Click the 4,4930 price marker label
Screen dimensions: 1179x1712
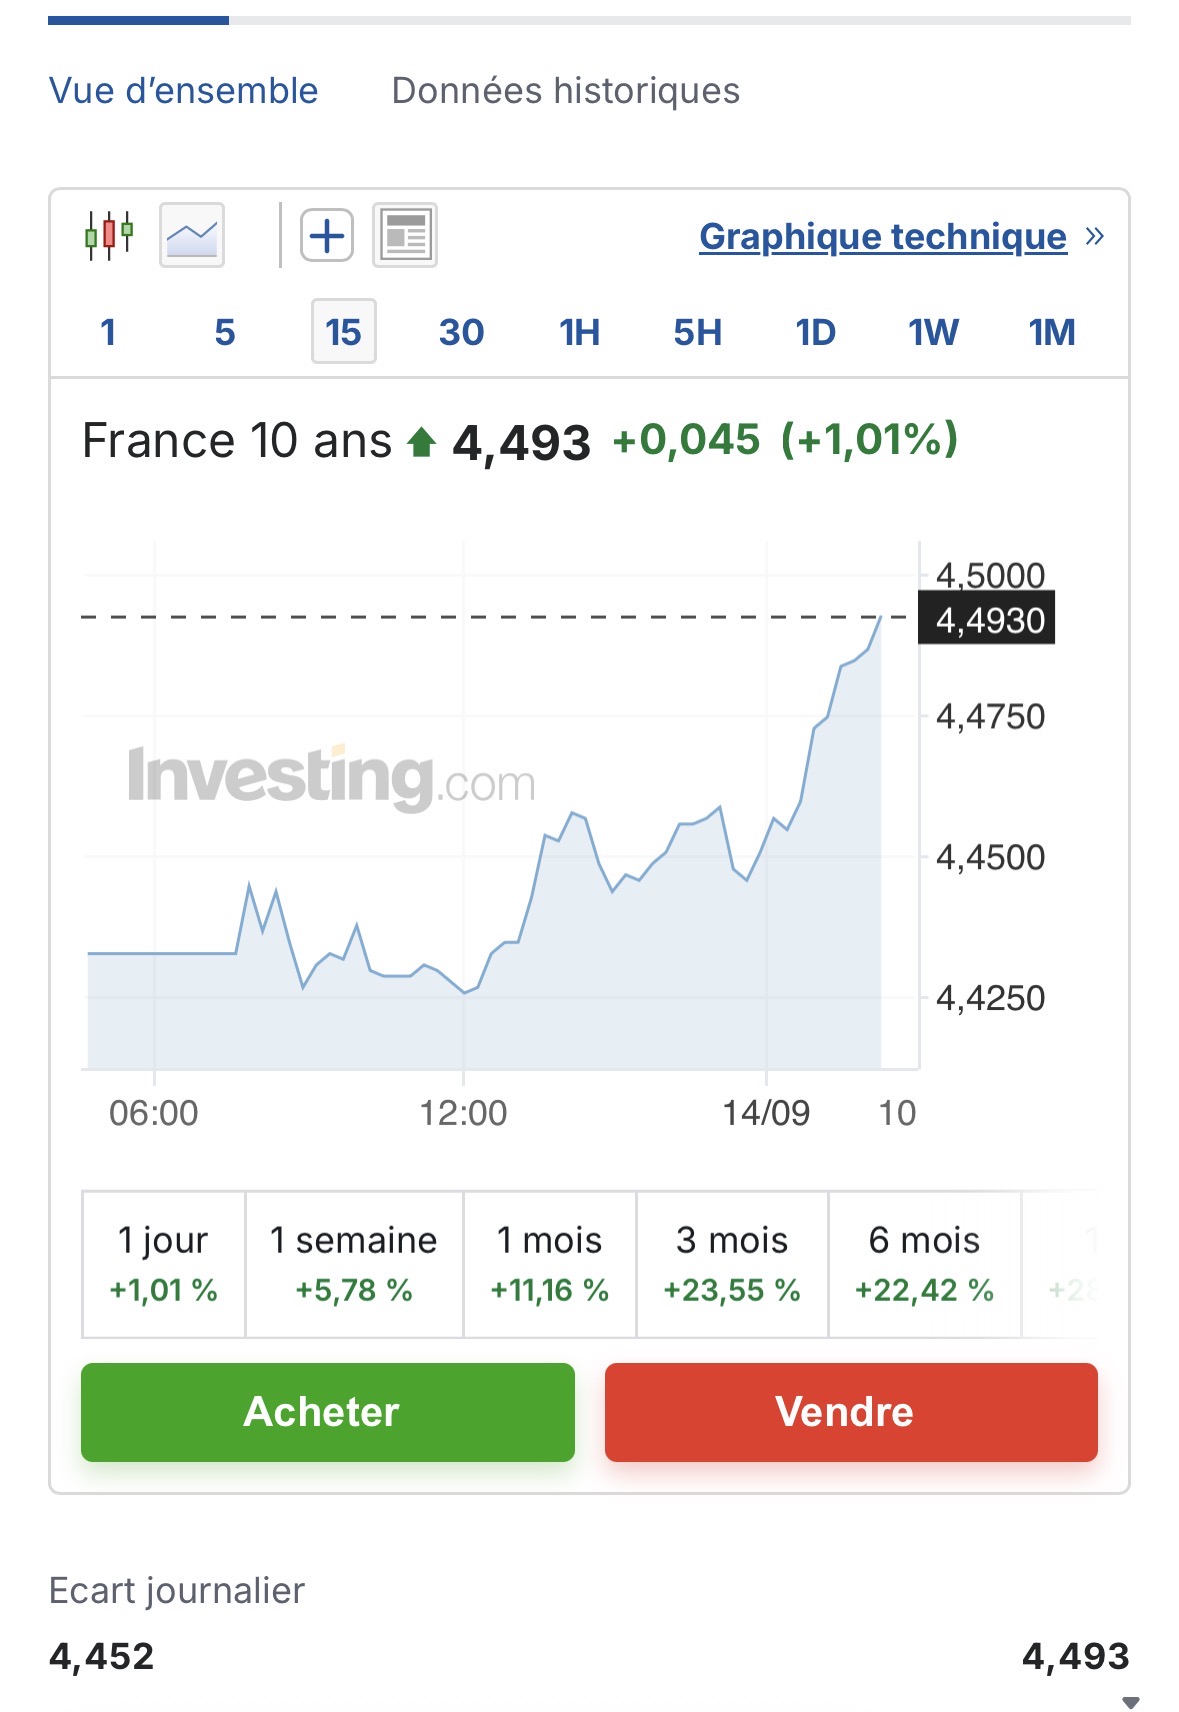[x=987, y=620]
